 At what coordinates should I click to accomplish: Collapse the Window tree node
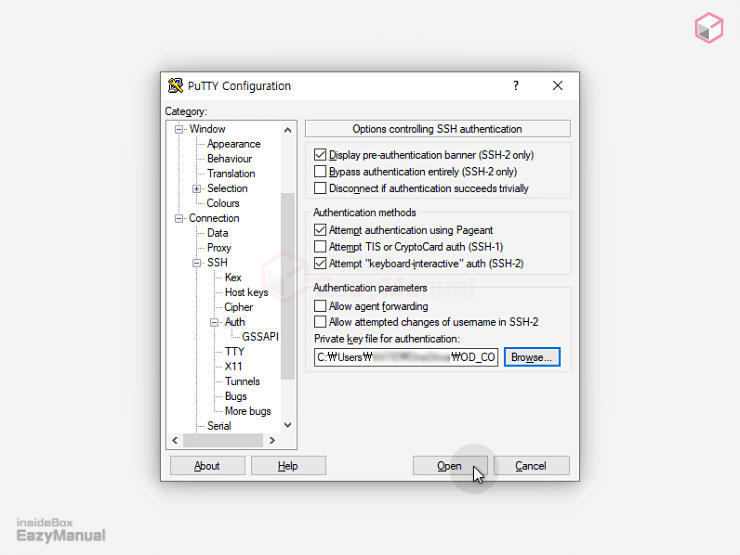point(178,129)
